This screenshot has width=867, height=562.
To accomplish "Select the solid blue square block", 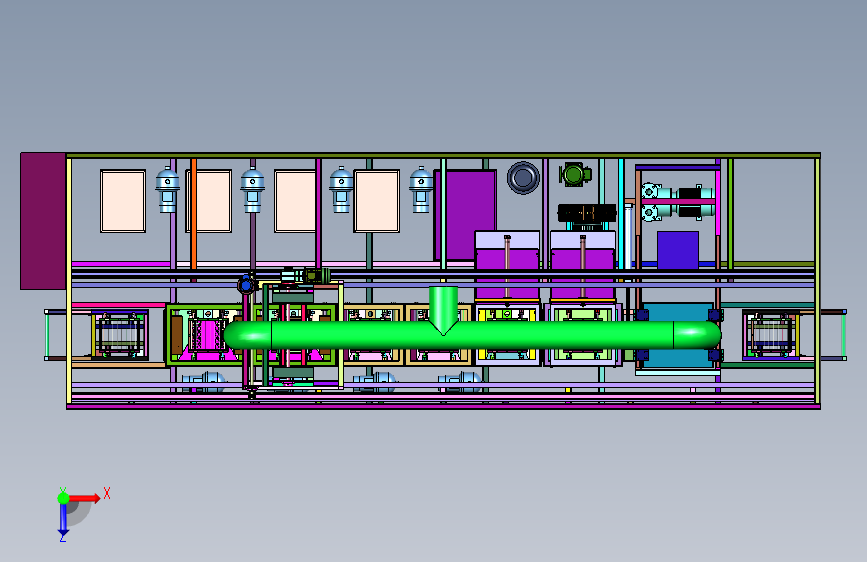I will click(x=678, y=250).
